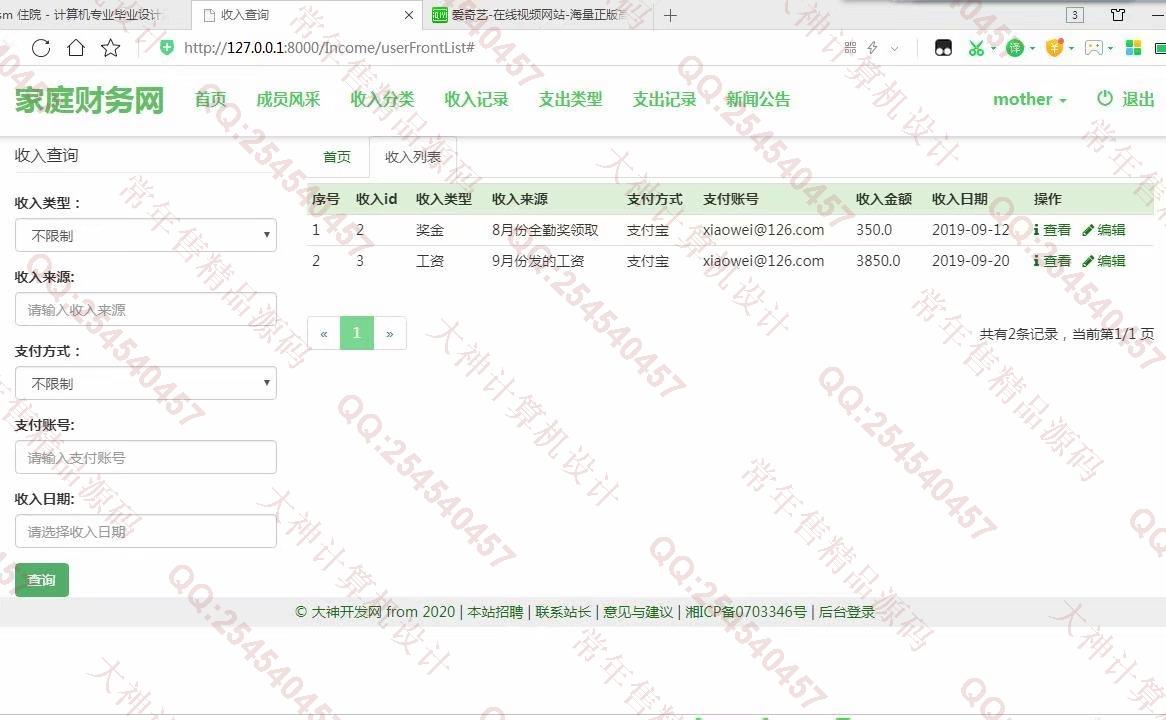This screenshot has height=720, width=1166.
Task: View the 工资 income record
Action: [1052, 261]
